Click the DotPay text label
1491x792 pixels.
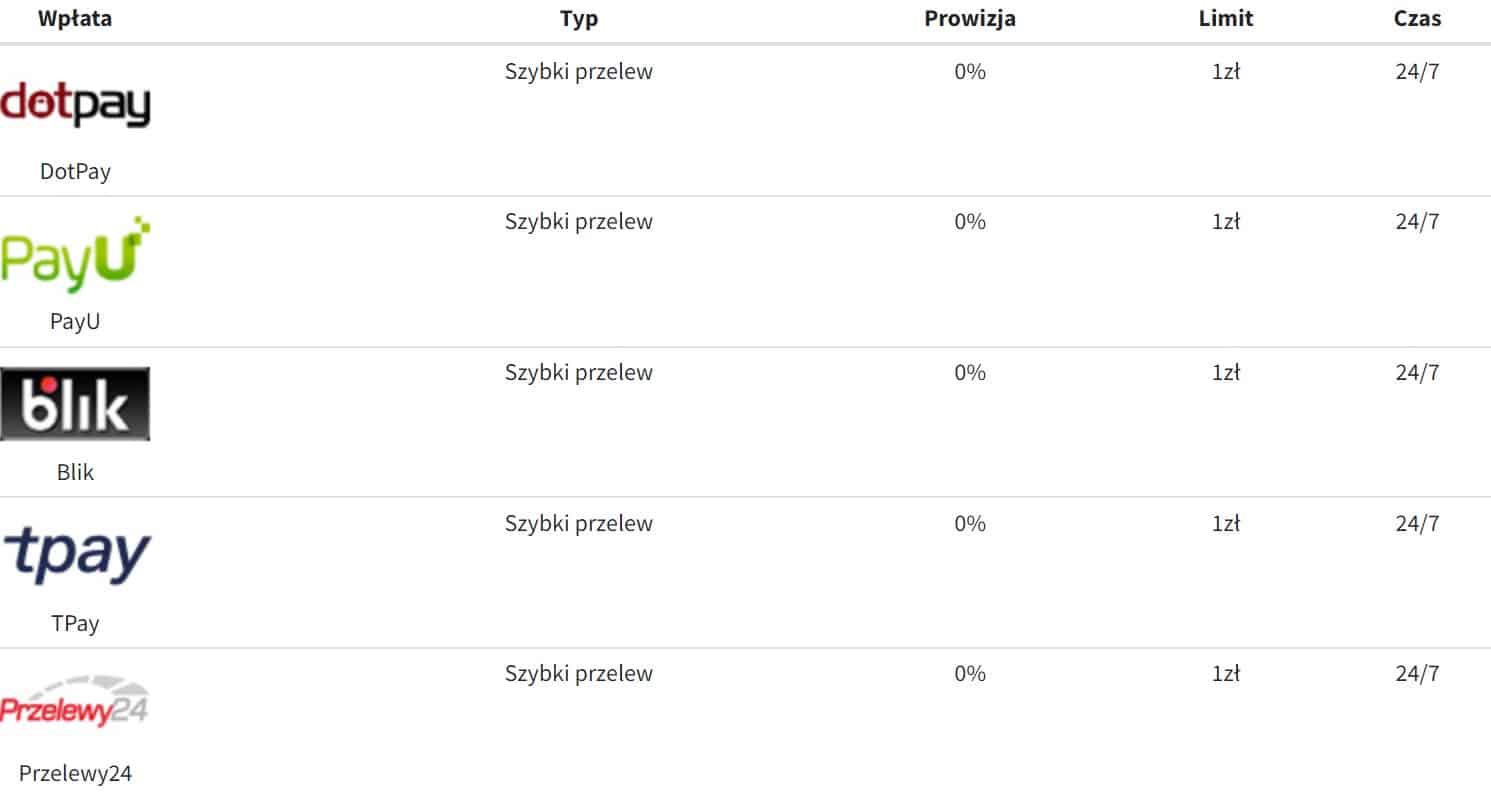(75, 171)
